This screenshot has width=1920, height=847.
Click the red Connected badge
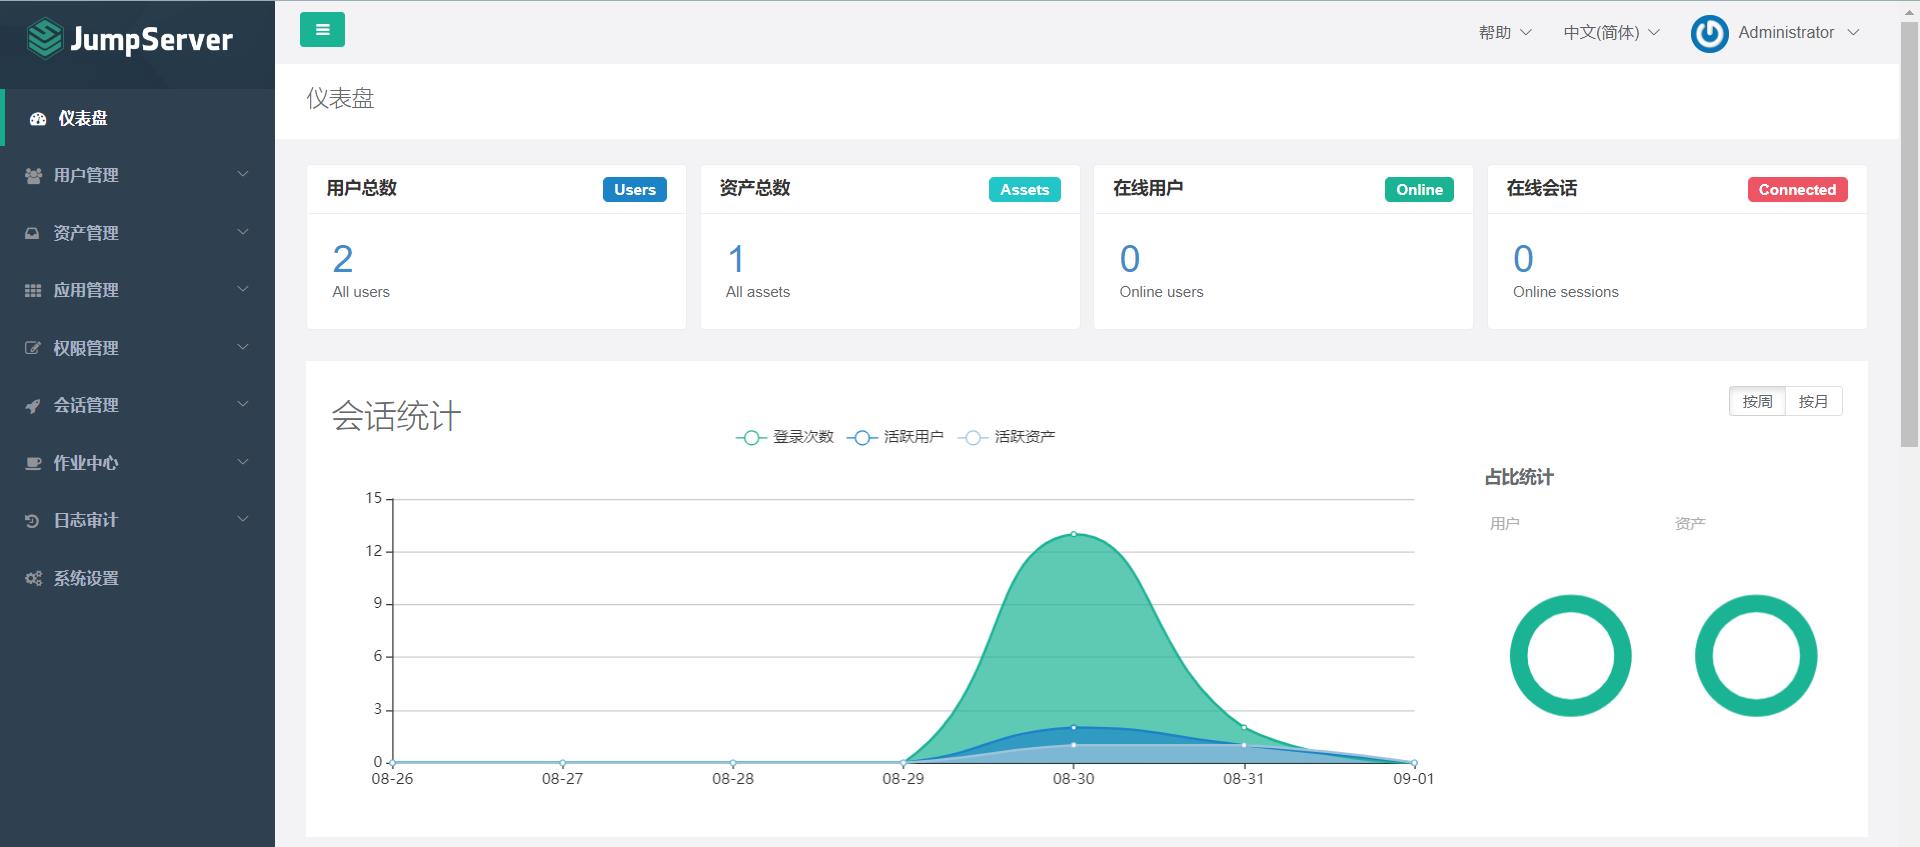[1797, 190]
